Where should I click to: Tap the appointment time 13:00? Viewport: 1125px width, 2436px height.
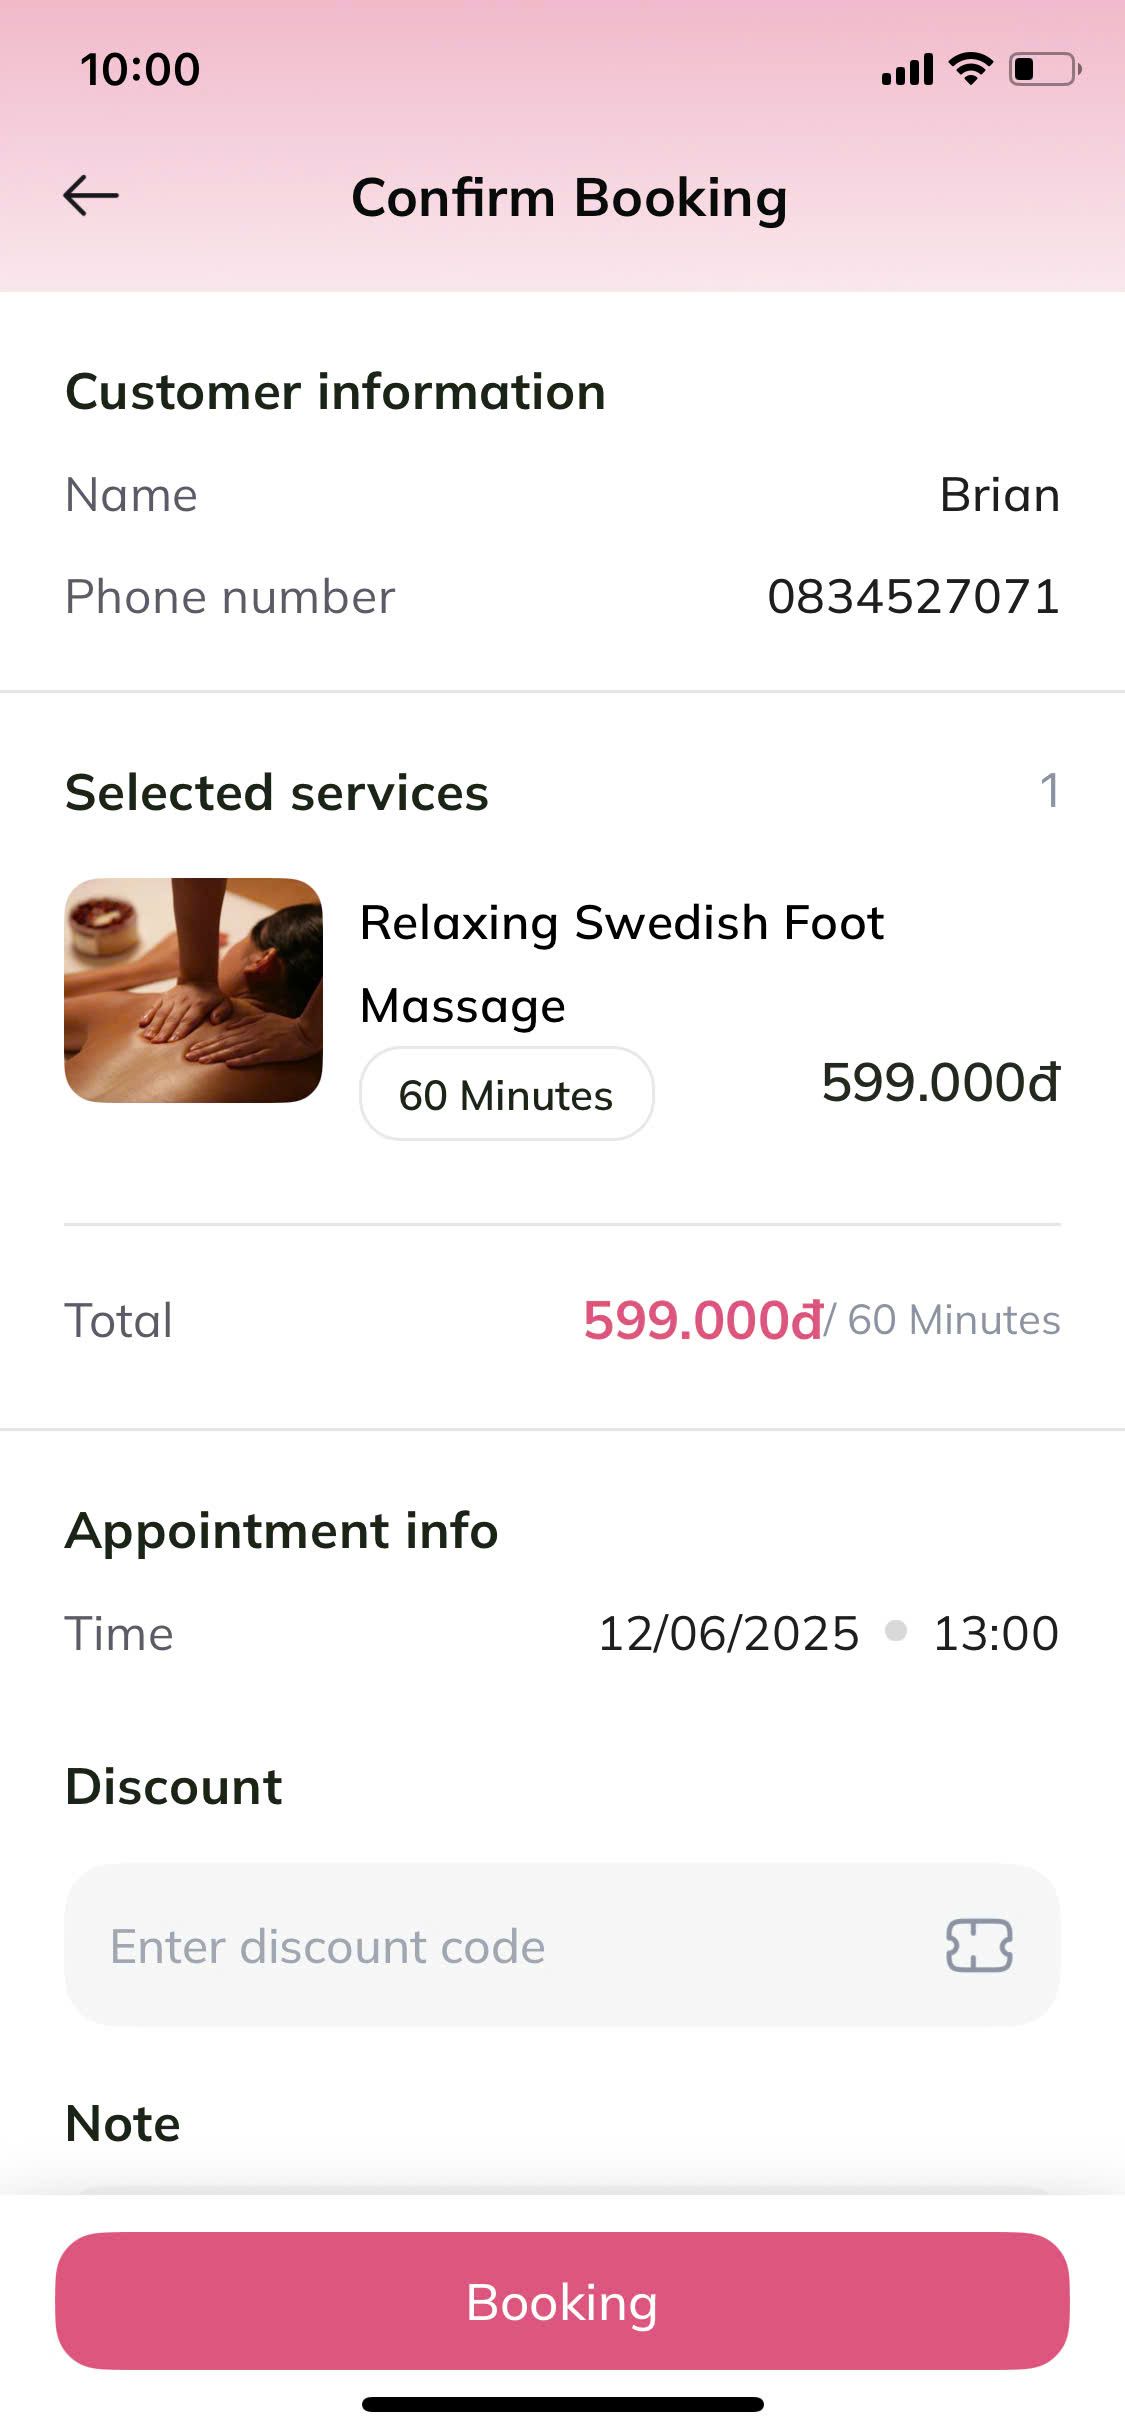995,1633
